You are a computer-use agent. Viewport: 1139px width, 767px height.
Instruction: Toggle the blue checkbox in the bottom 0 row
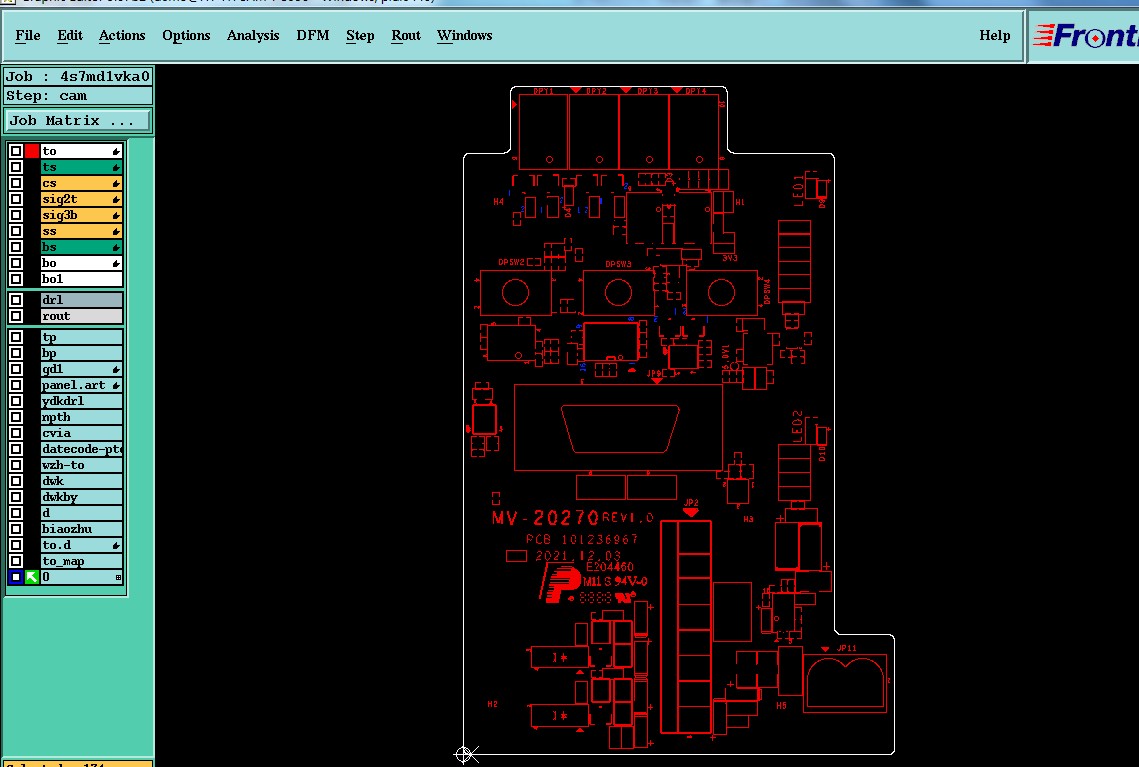[x=16, y=577]
